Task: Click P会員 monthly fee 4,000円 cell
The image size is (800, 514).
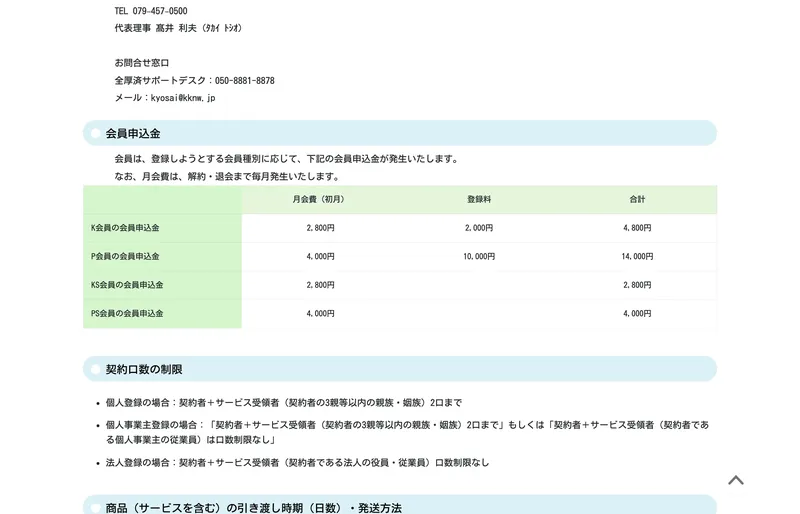Action: coord(320,257)
